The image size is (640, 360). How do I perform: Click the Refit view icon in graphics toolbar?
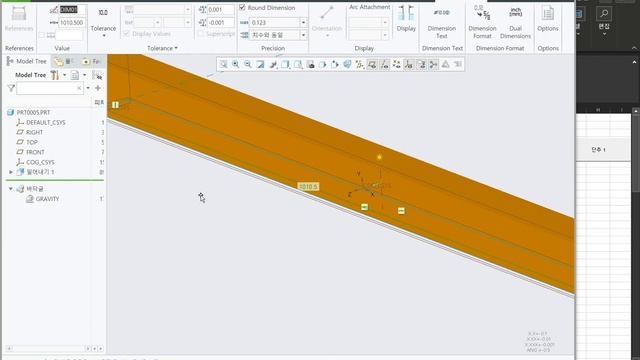click(x=223, y=64)
